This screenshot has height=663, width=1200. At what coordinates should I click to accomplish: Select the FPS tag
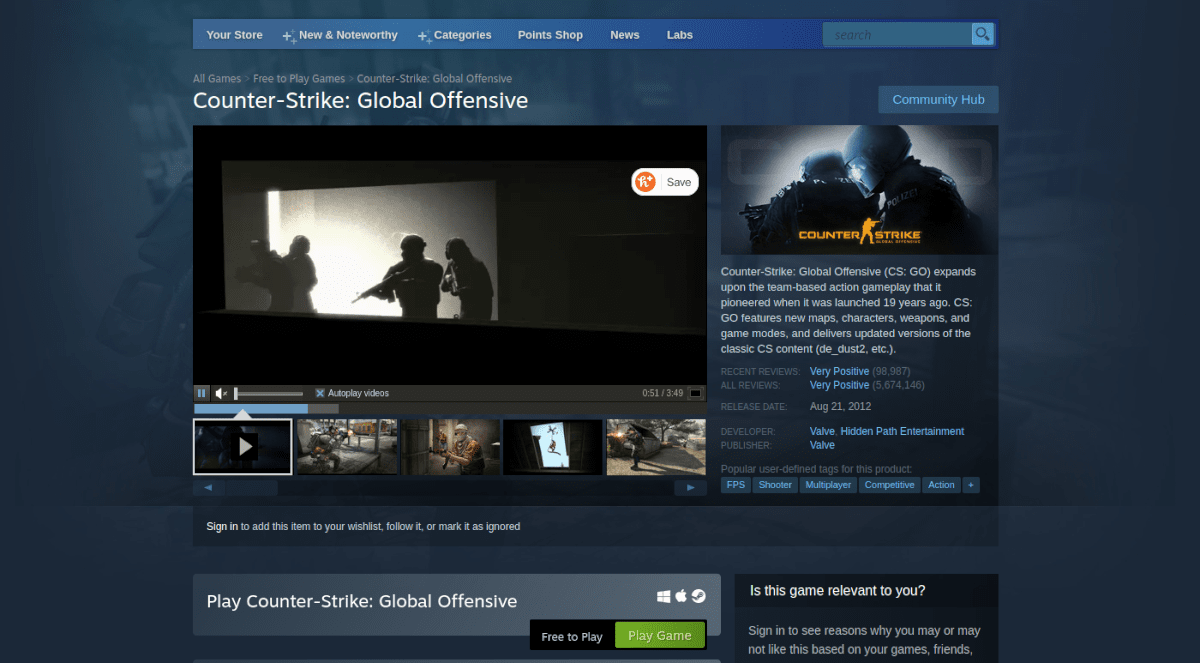(x=735, y=484)
